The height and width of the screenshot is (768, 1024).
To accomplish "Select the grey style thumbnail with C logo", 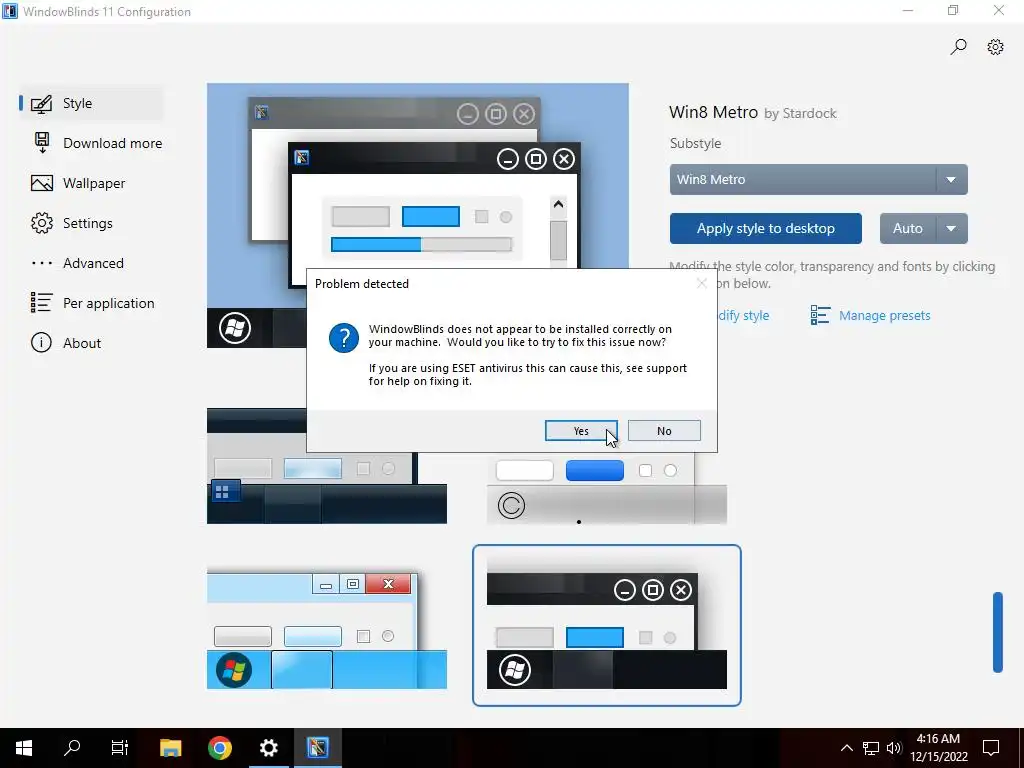I will 607,488.
